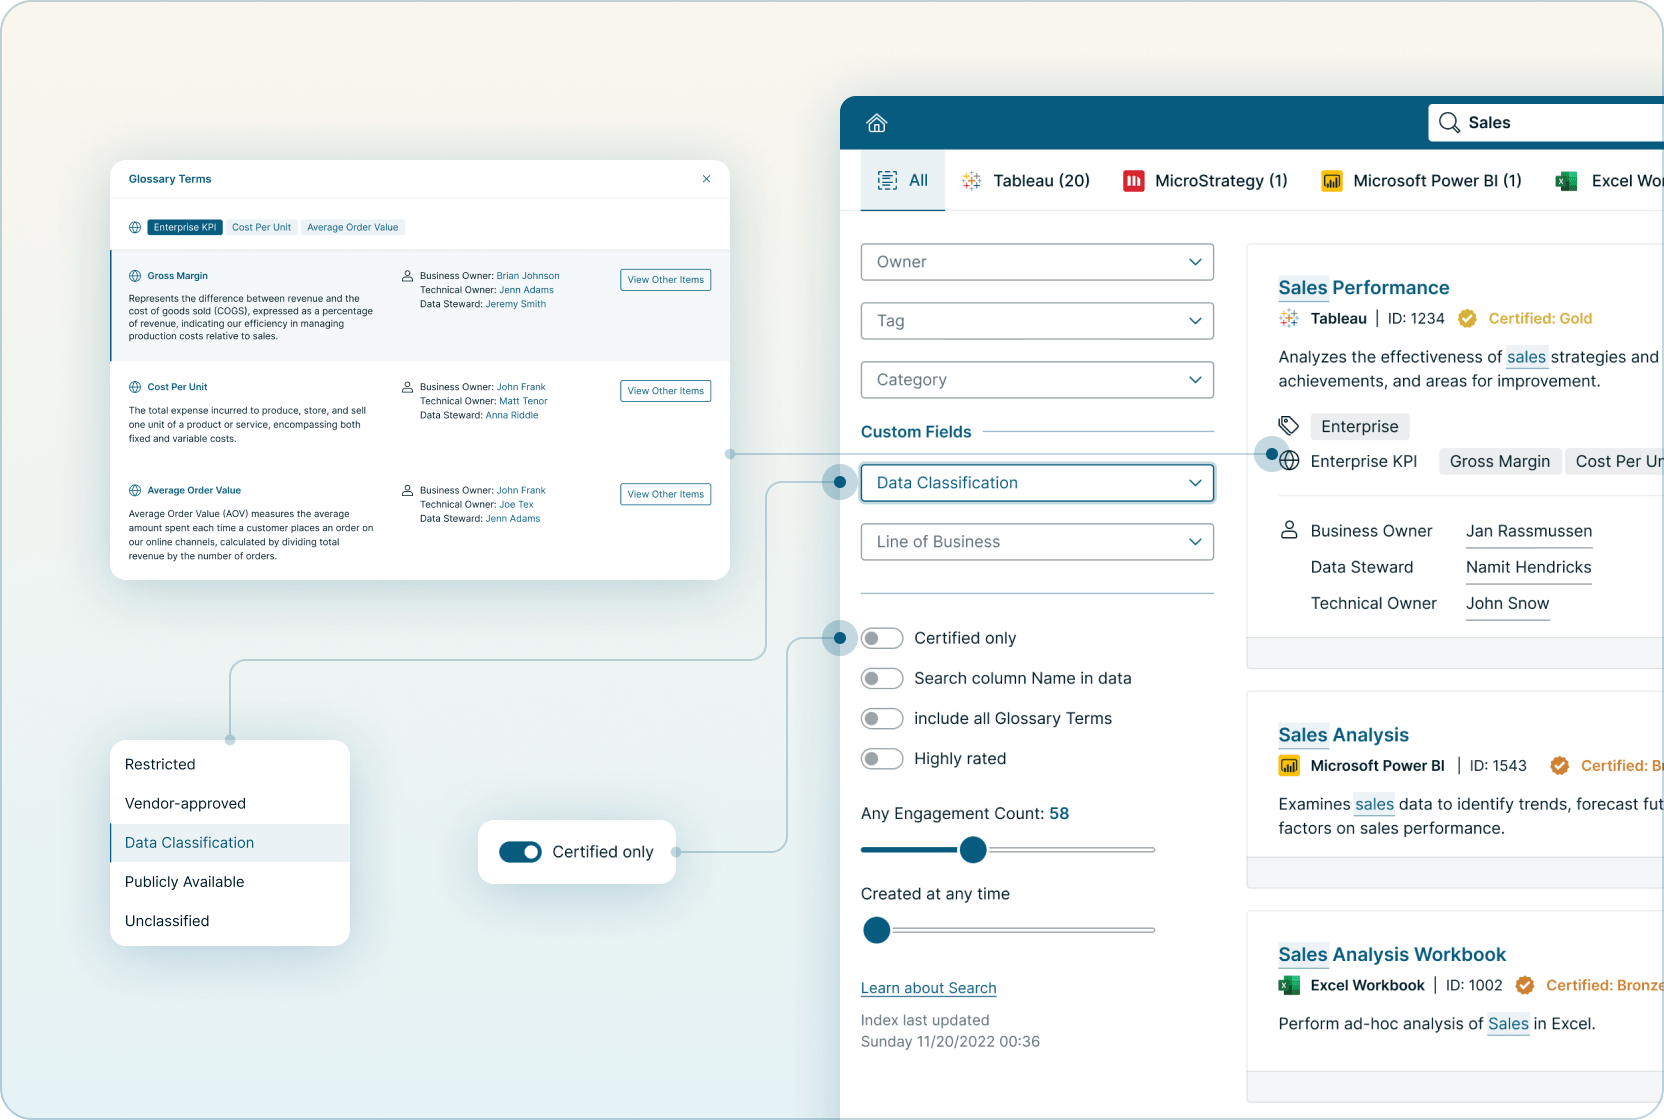Click the Sales search field
Screen dimensions: 1664x1120
tap(1546, 123)
